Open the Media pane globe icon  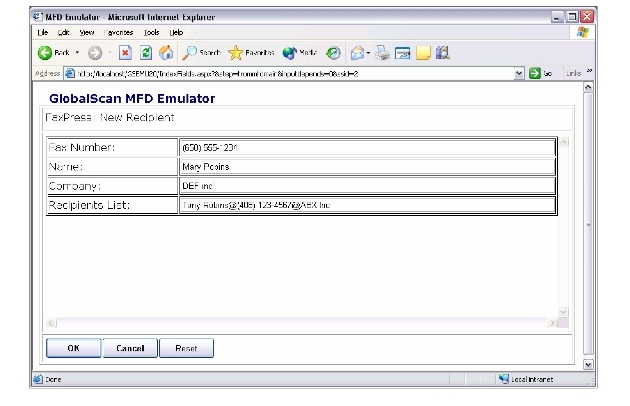pyautogui.click(x=300, y=53)
